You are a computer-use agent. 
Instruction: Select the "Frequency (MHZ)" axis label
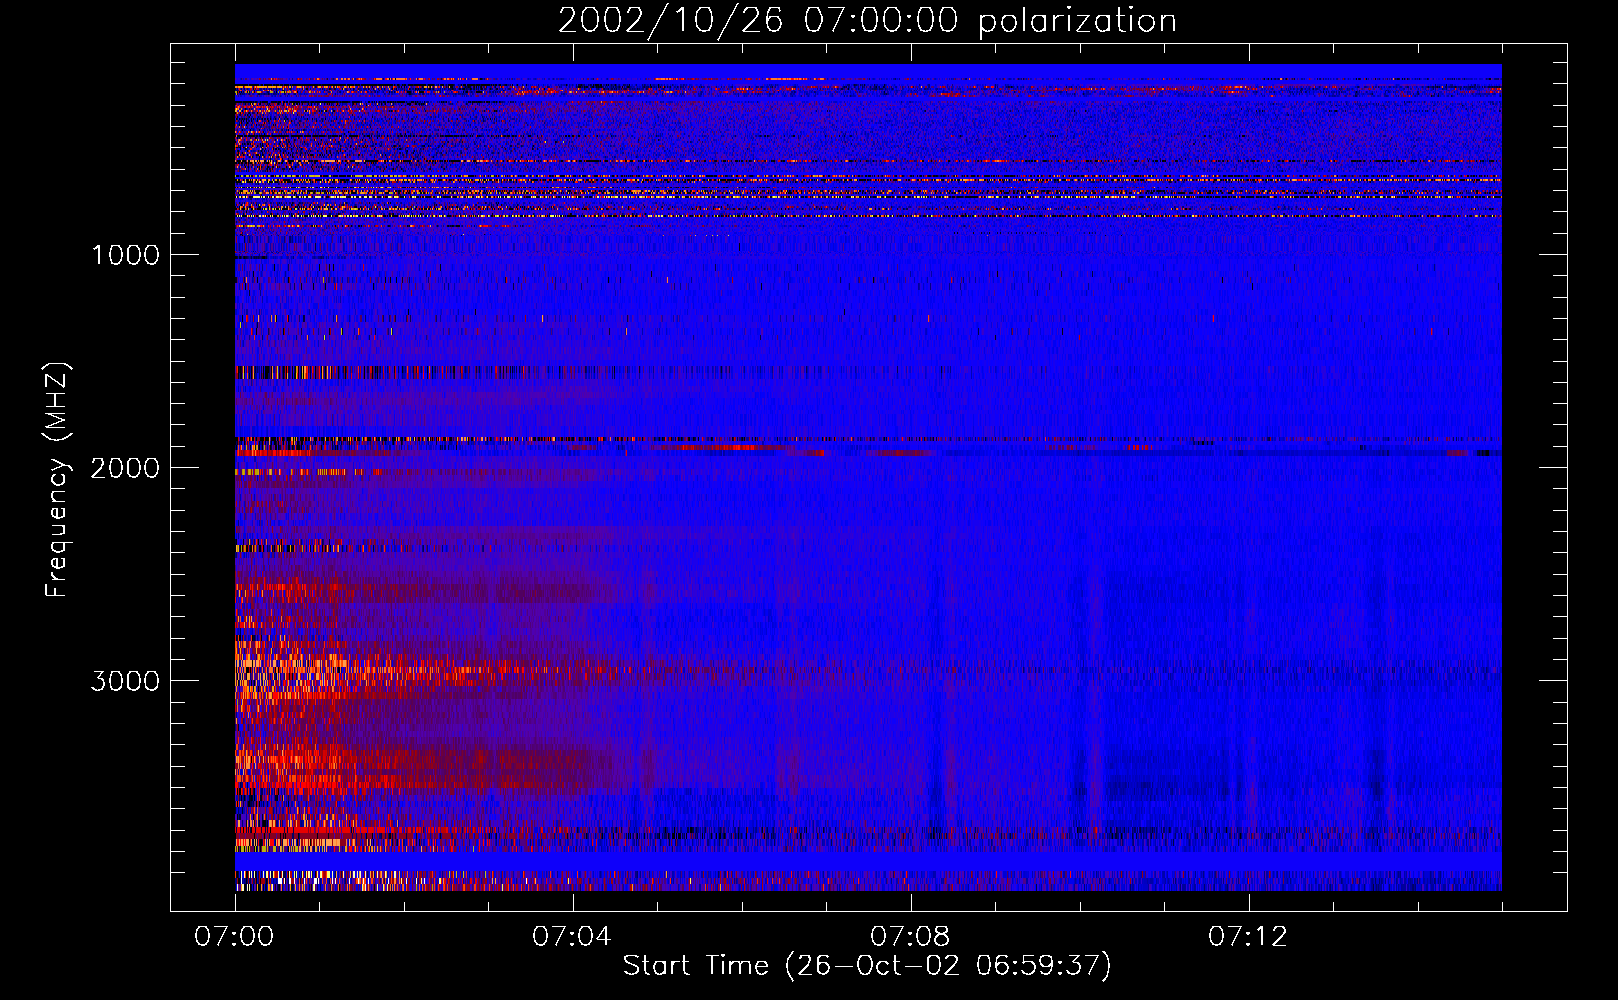coord(56,480)
